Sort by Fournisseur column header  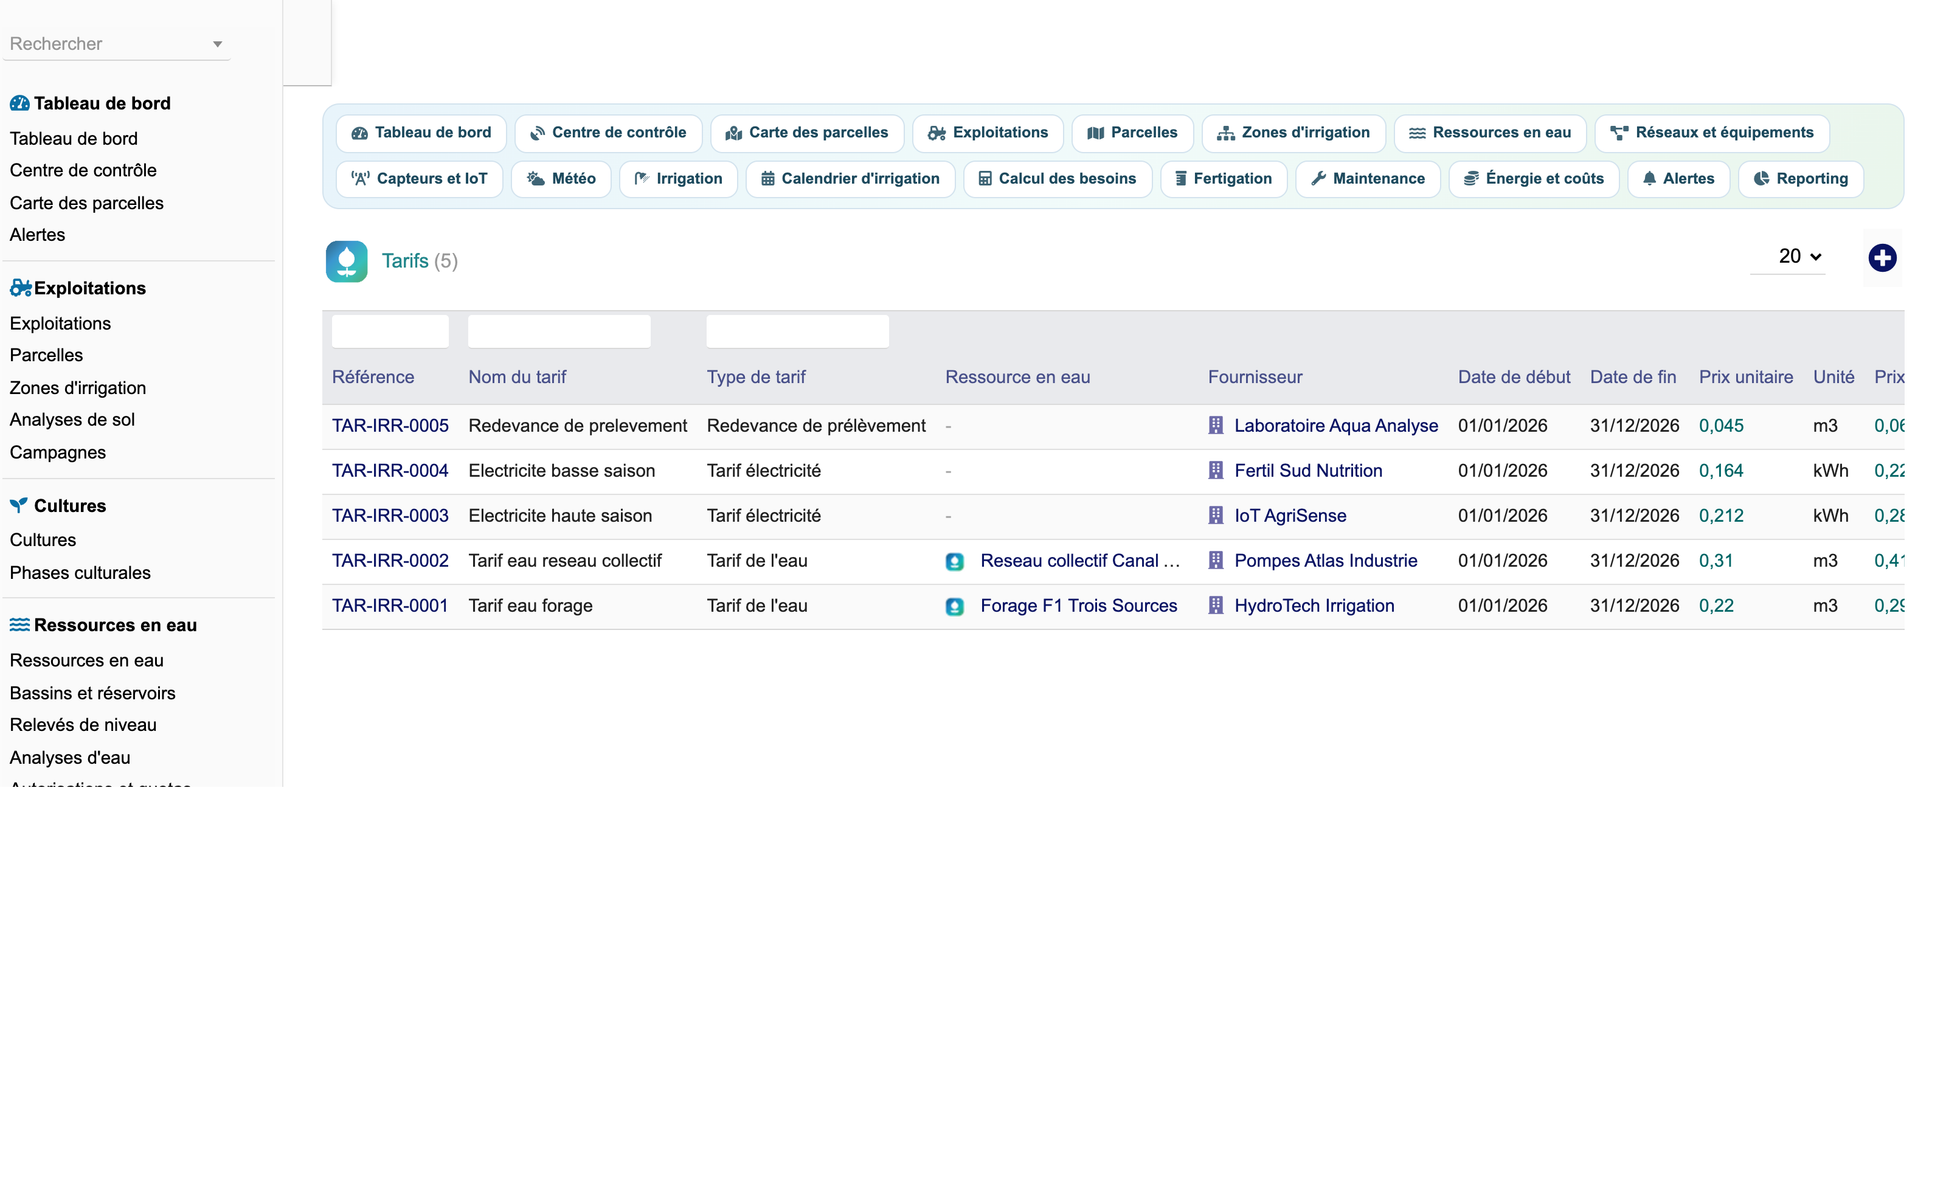pyautogui.click(x=1254, y=377)
